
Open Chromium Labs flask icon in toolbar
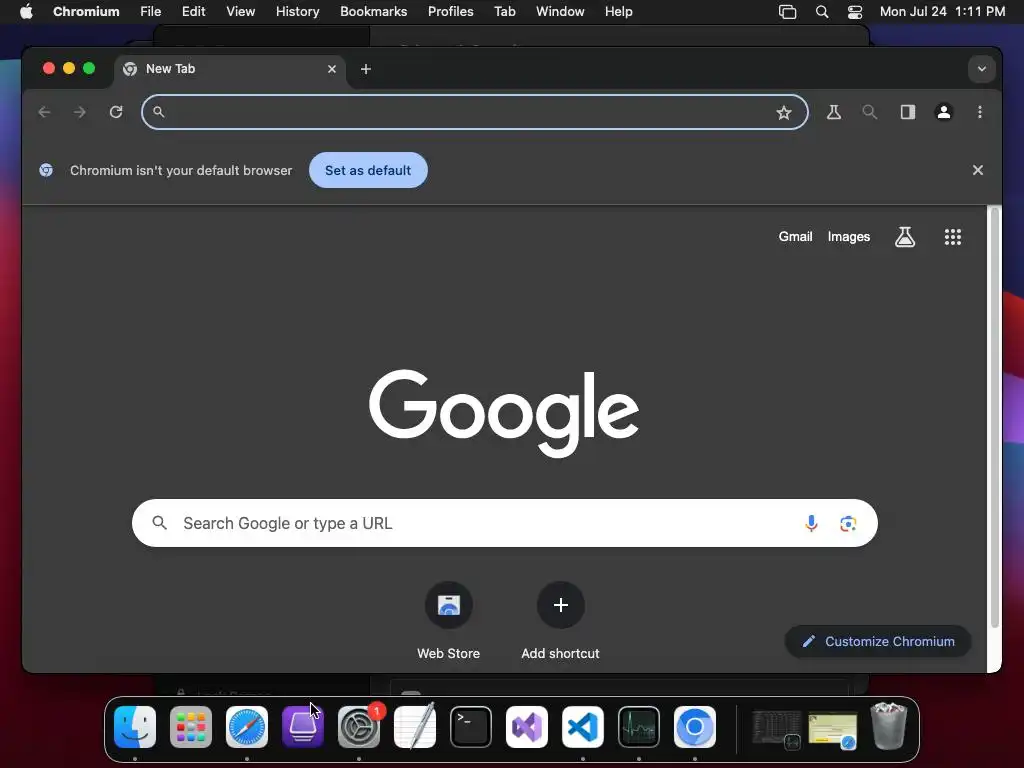click(834, 112)
